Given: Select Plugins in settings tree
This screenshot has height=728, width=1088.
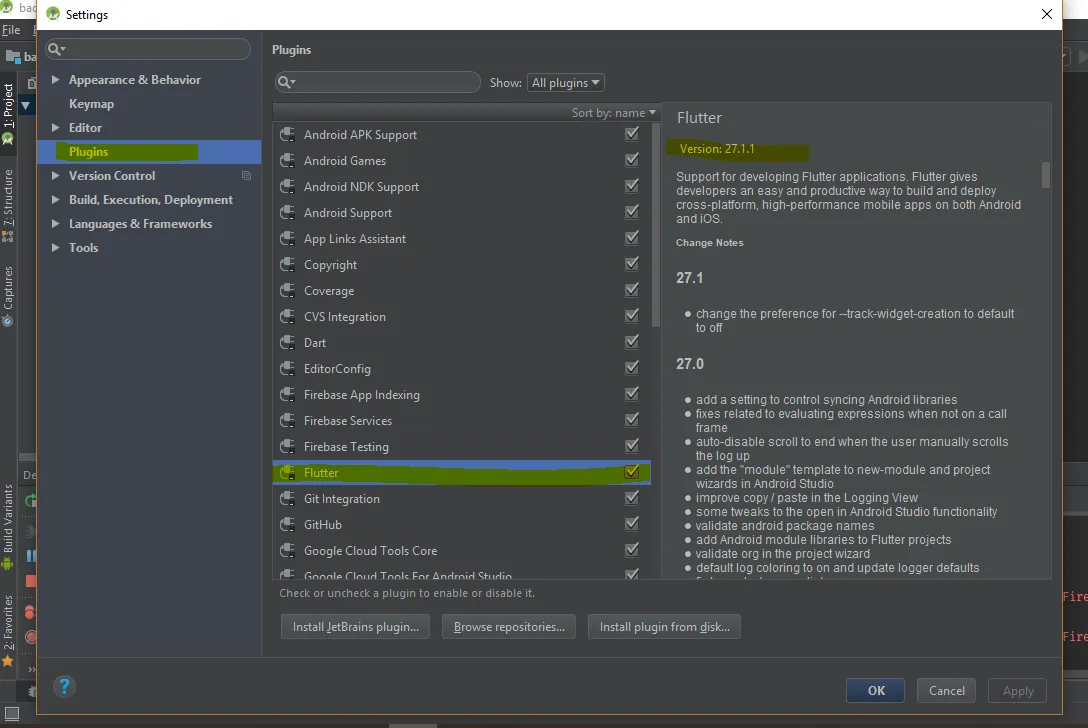Looking at the screenshot, I should 149,152.
